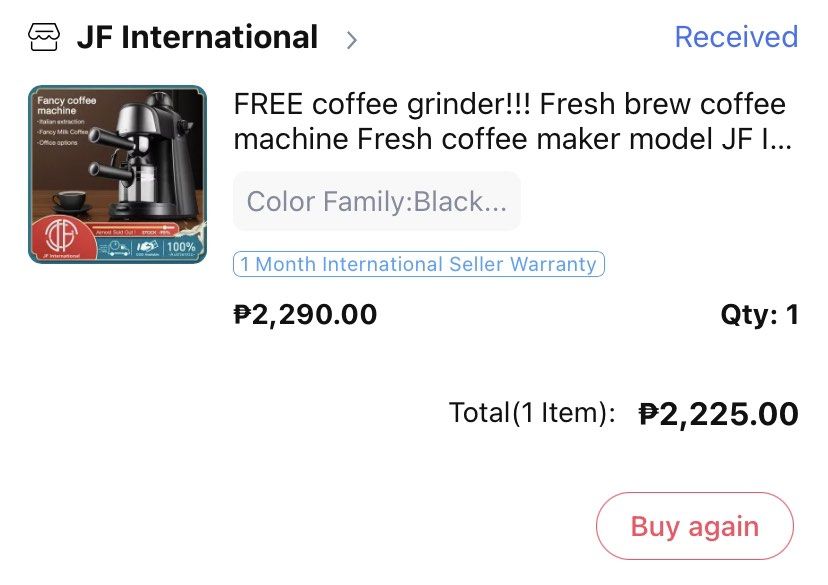Open the coffee machine product thumbnail
Screen dimensions: 828x585
coord(118,174)
